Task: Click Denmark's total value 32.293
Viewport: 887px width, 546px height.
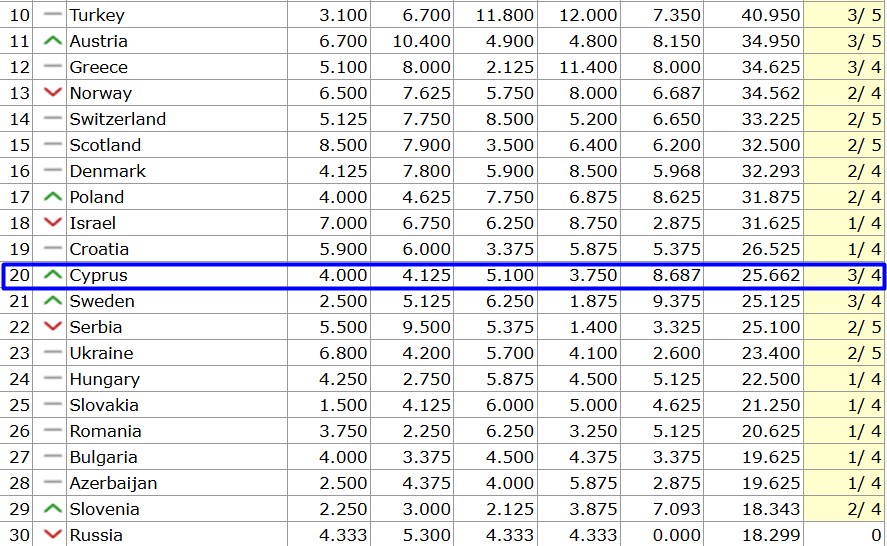Action: coord(771,171)
